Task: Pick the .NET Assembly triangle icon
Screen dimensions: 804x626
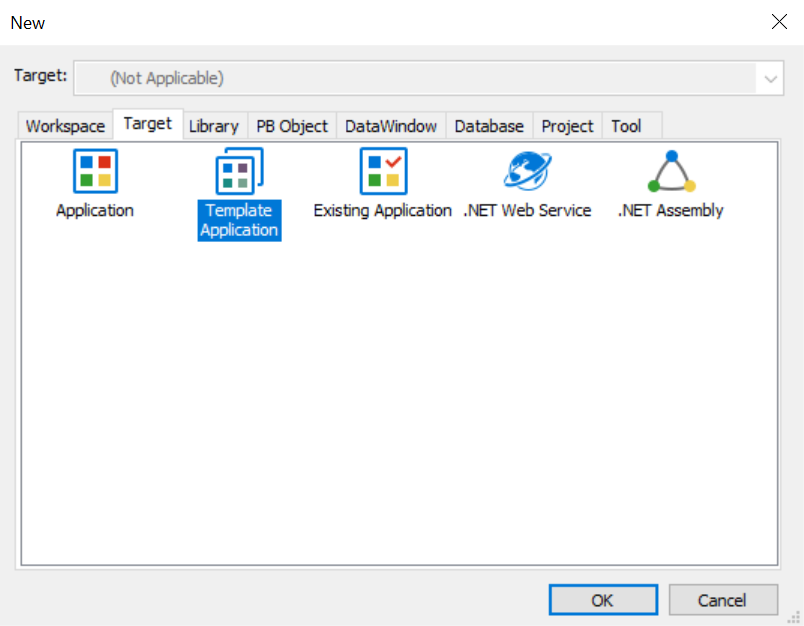Action: [672, 171]
